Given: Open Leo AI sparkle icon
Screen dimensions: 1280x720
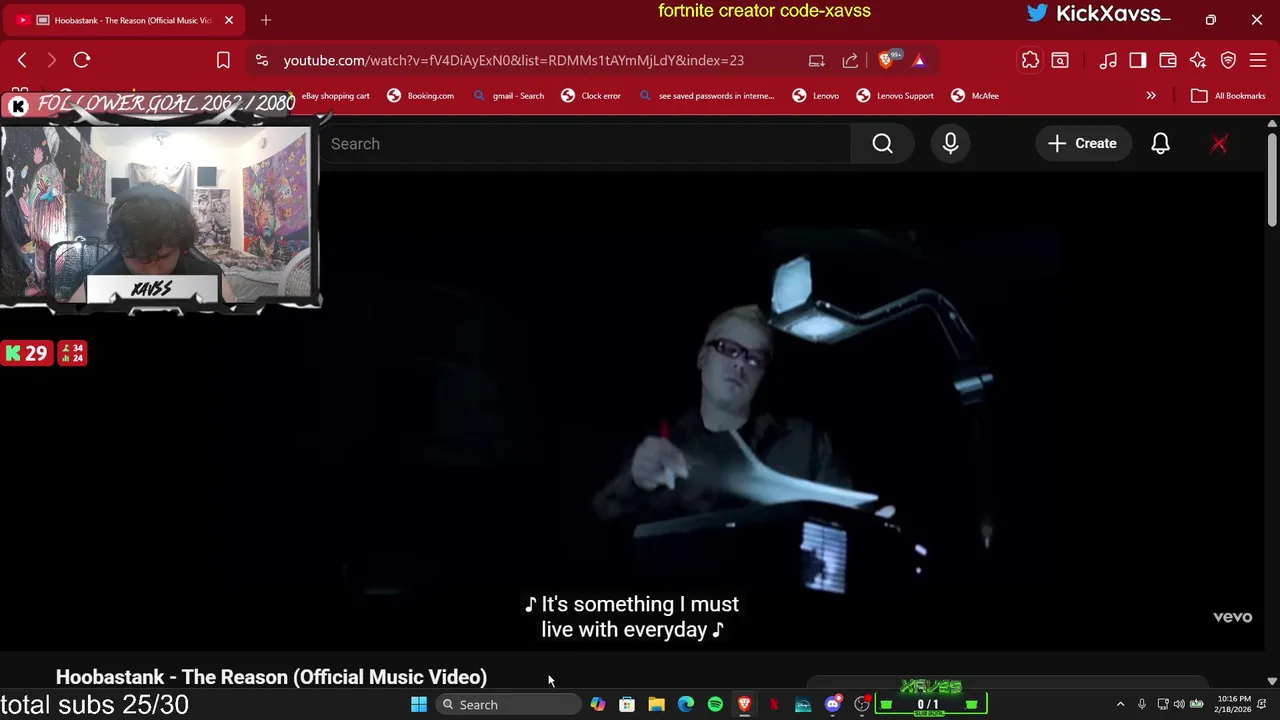Looking at the screenshot, I should [x=1198, y=60].
